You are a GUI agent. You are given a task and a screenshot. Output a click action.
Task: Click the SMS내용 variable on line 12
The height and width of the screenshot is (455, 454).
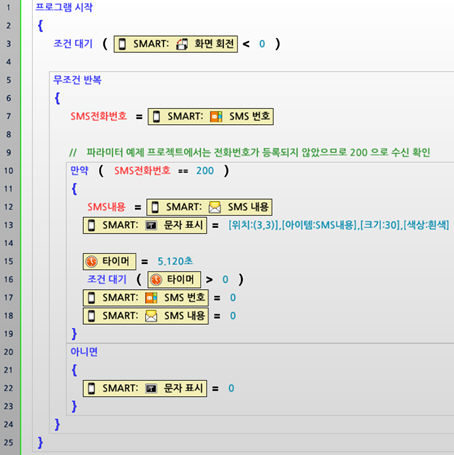(106, 207)
